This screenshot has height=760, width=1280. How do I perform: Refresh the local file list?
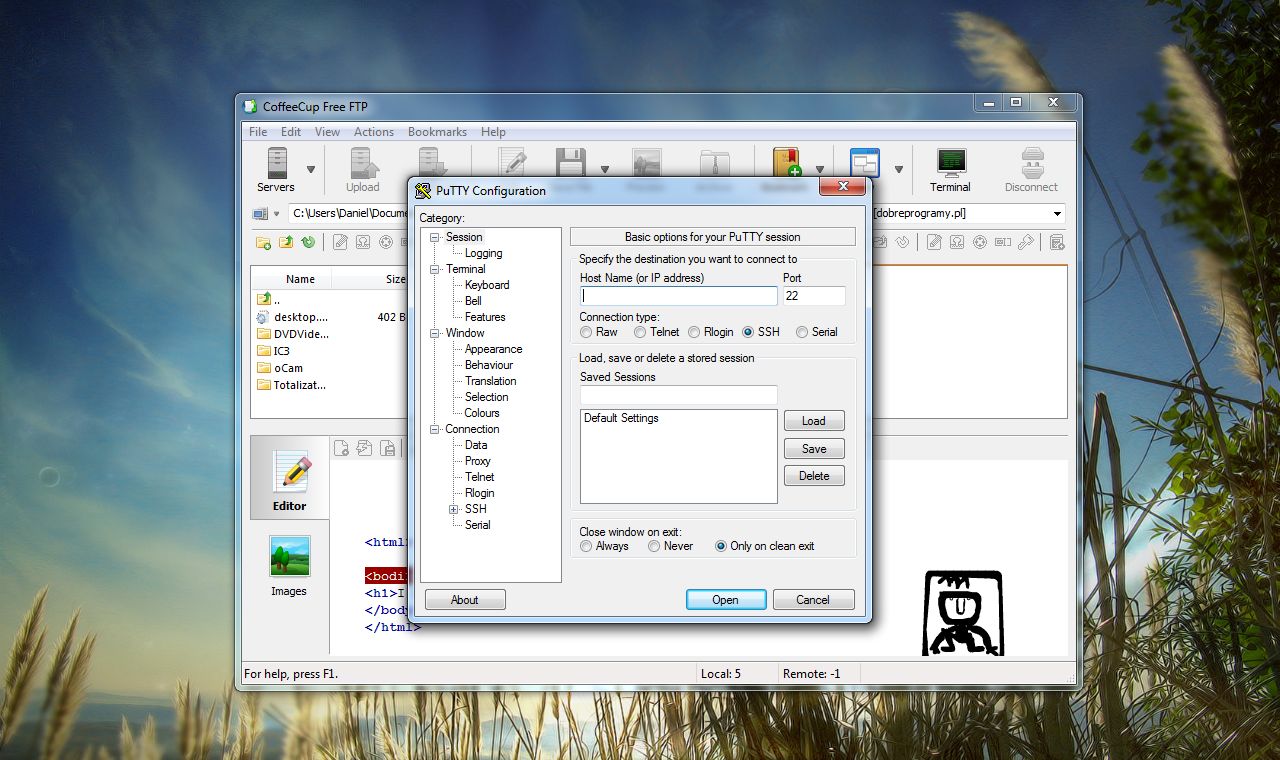coord(308,242)
